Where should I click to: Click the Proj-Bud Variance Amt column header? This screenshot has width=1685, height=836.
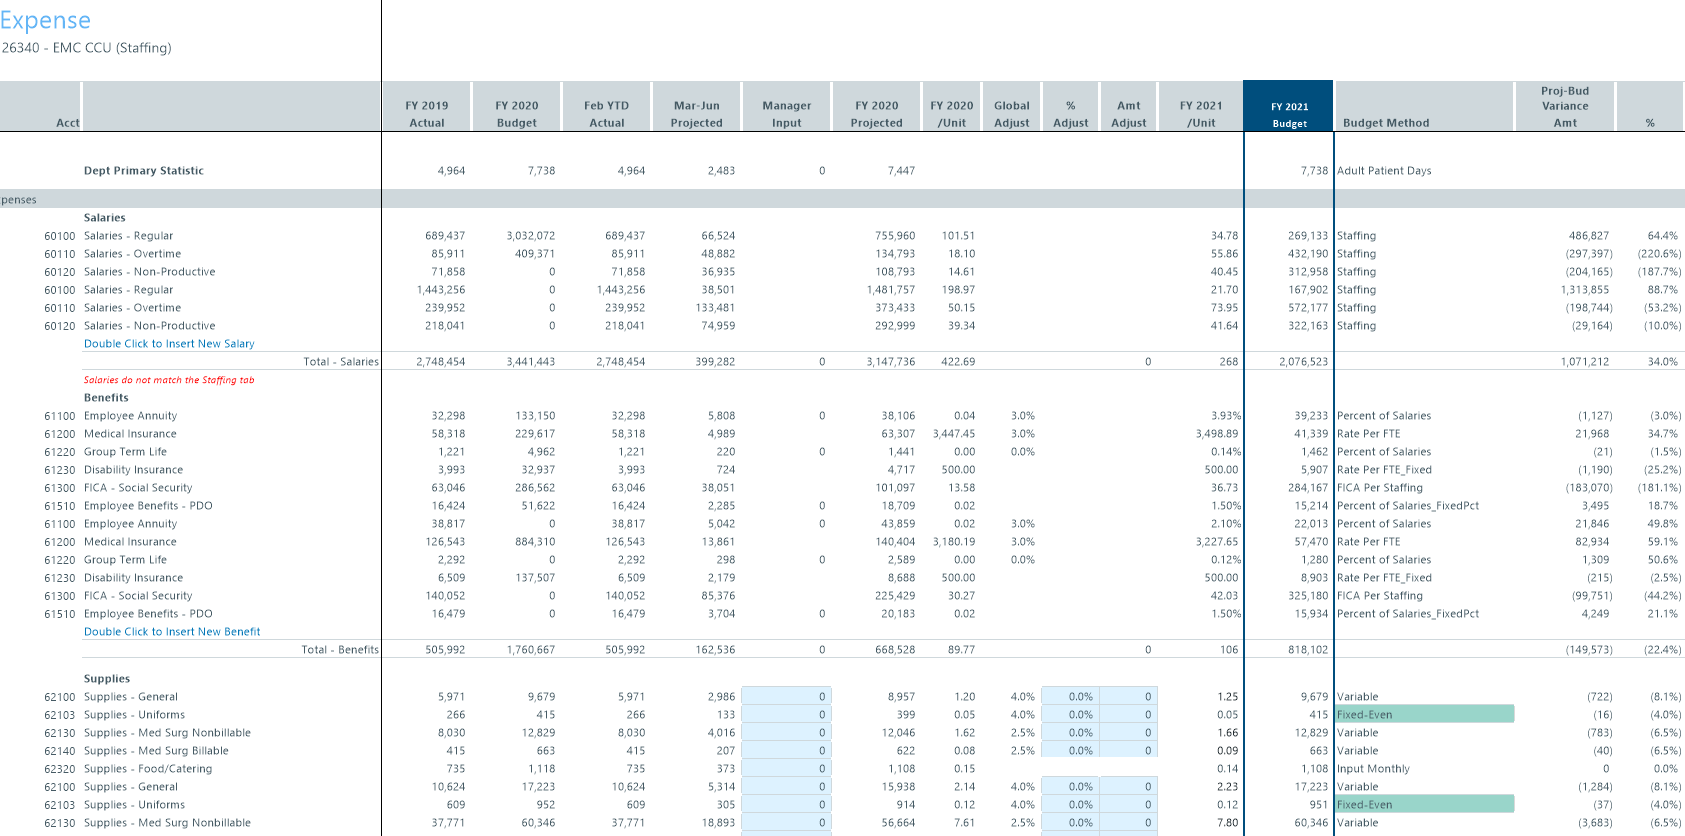coord(1564,106)
